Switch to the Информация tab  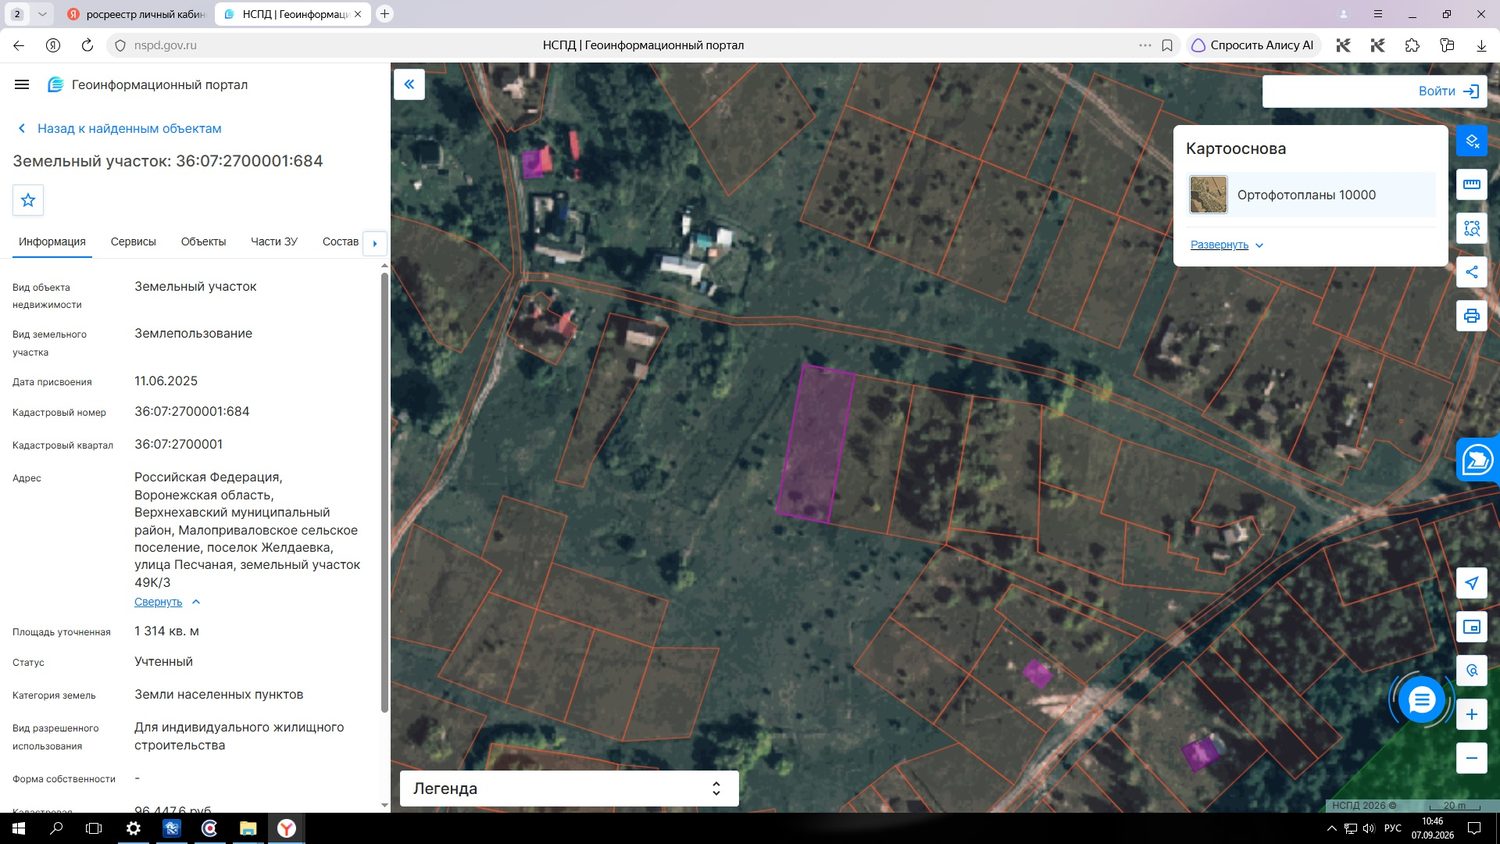pyautogui.click(x=52, y=242)
